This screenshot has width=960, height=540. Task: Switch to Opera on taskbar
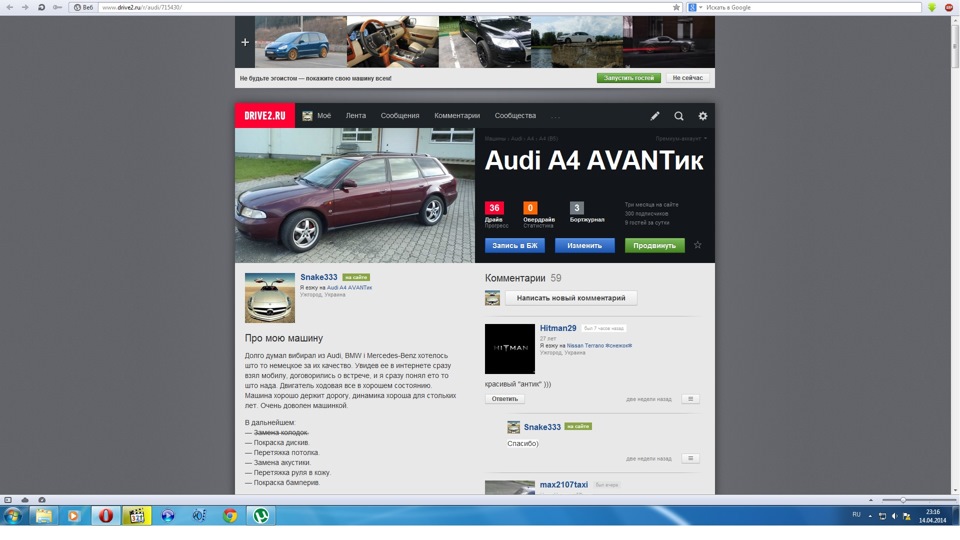(105, 516)
